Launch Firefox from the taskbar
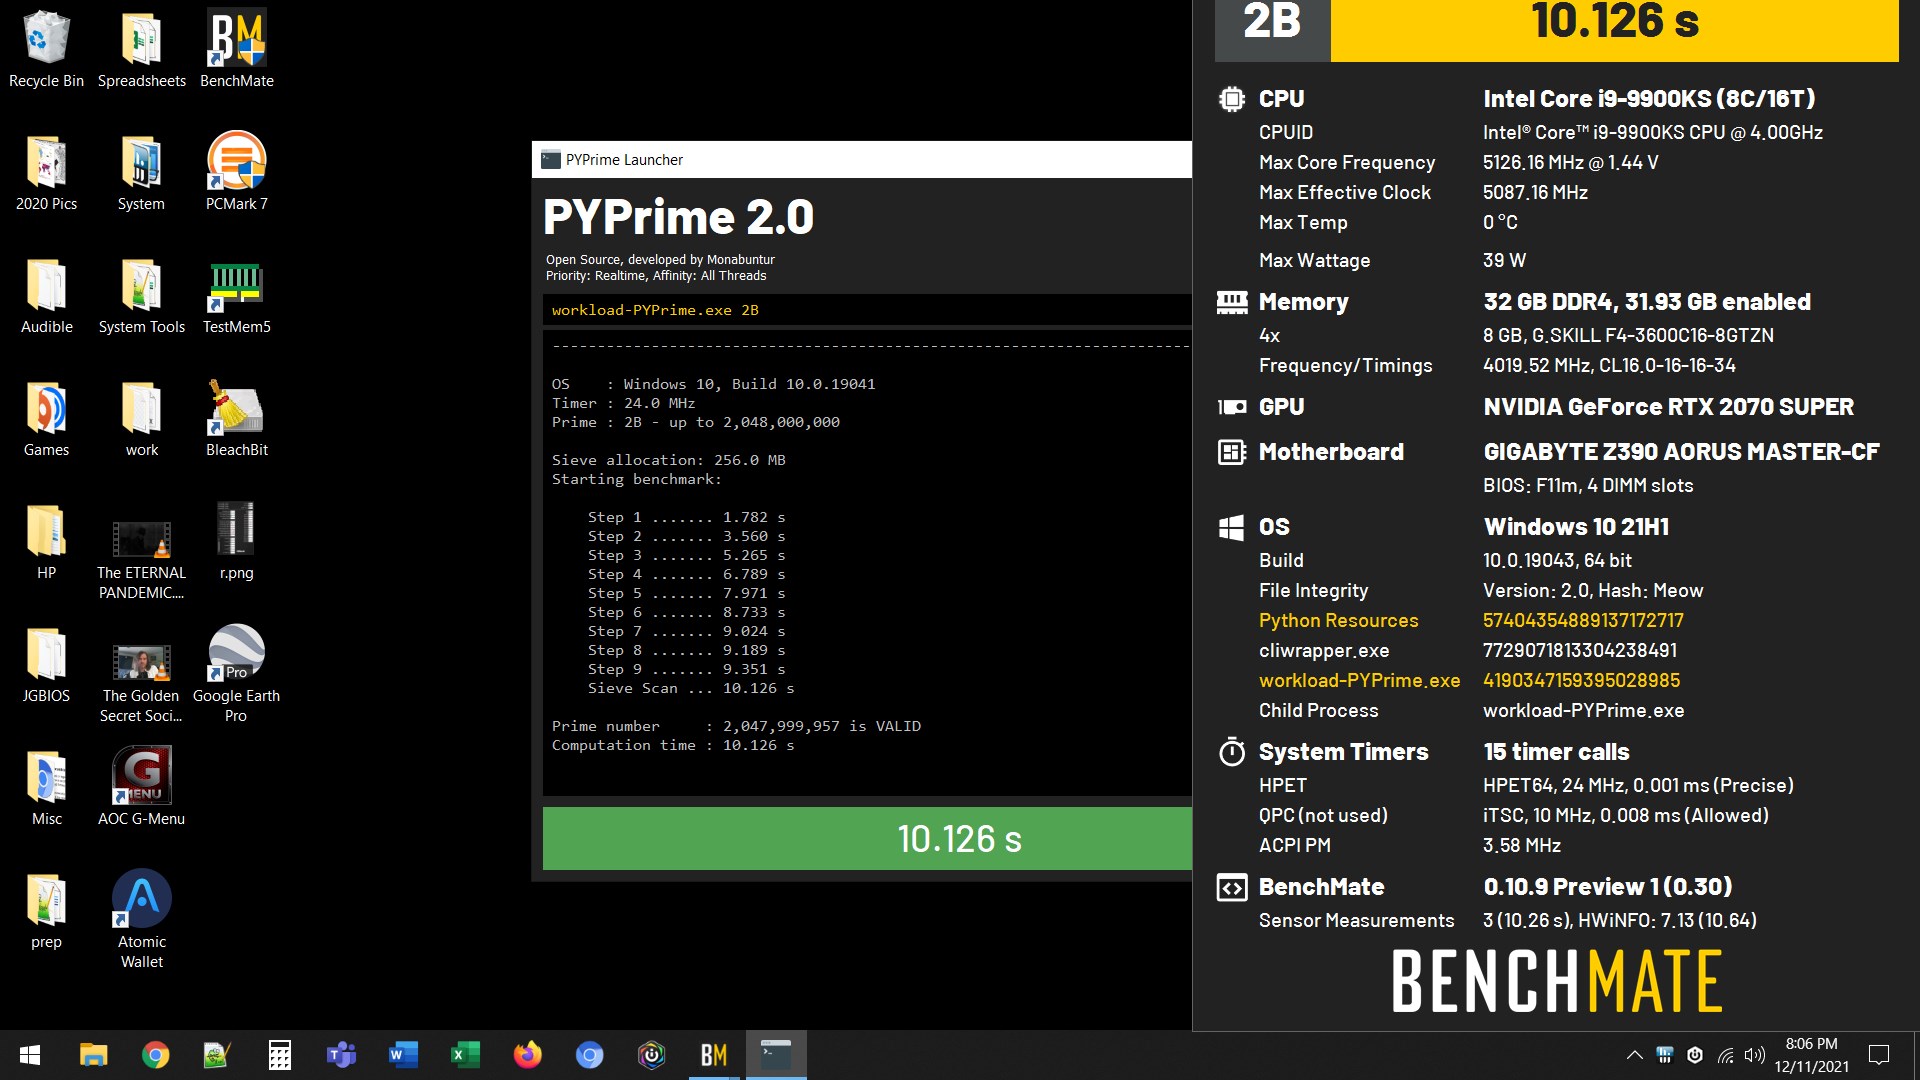This screenshot has width=1920, height=1080. (x=527, y=1055)
